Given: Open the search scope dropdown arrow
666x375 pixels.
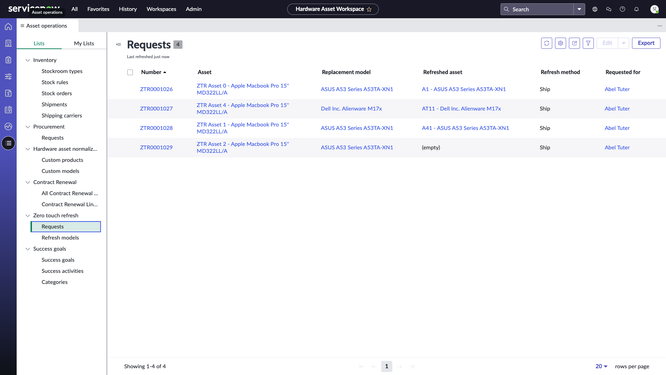Looking at the screenshot, I should coord(579,9).
